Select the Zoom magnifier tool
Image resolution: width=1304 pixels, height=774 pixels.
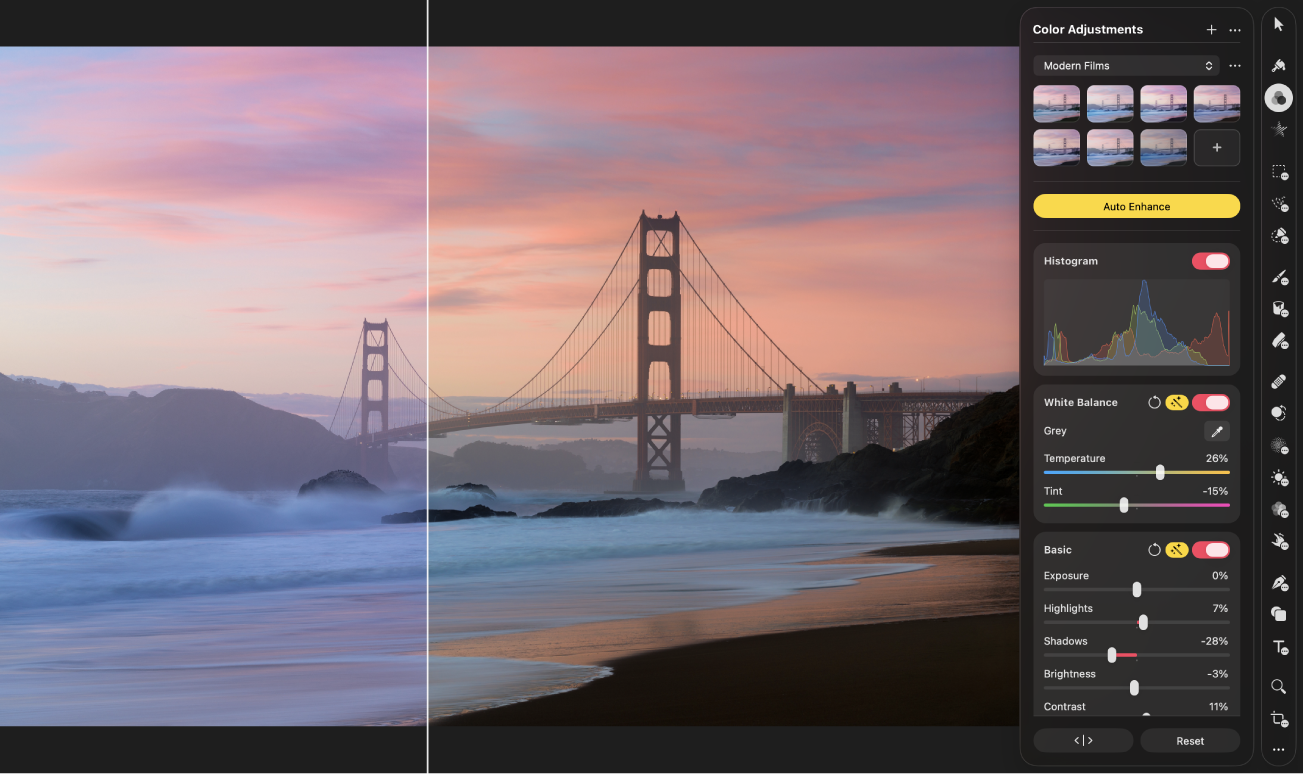point(1279,687)
